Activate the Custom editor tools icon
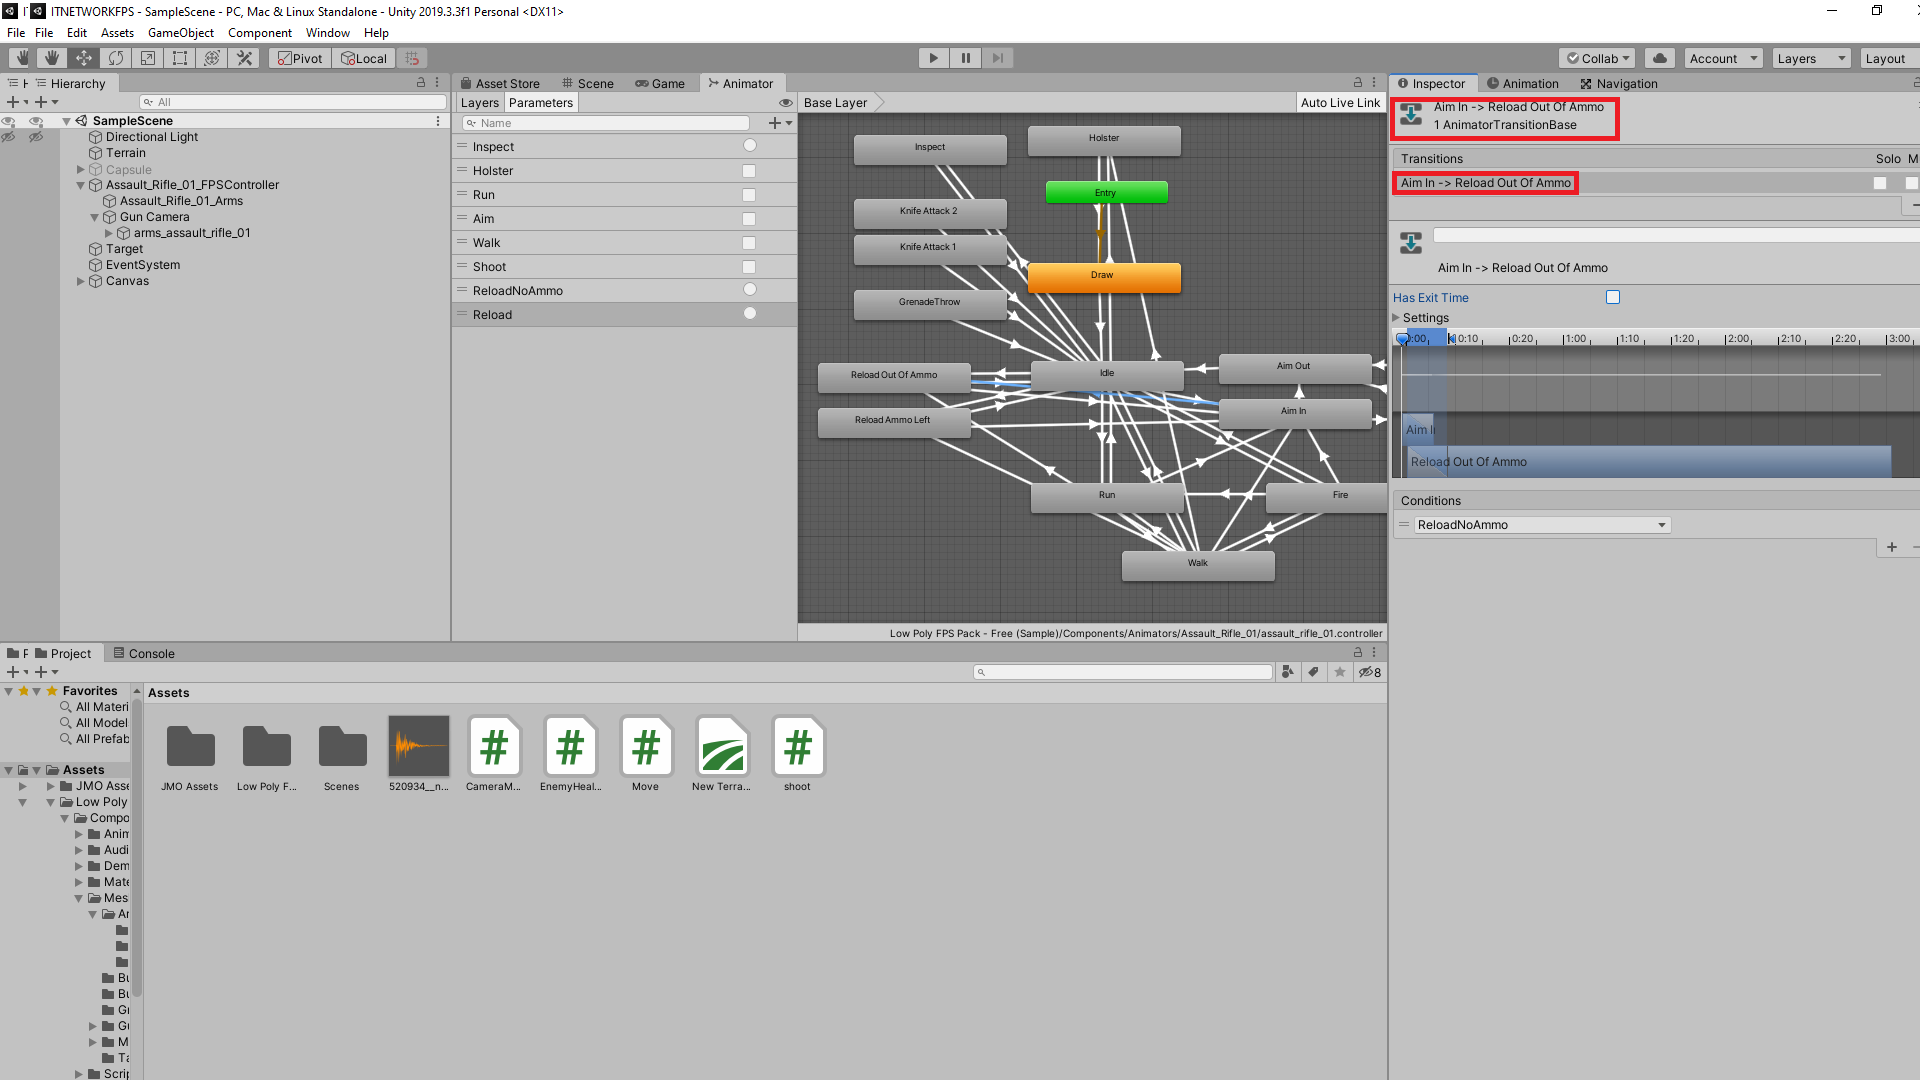The width and height of the screenshot is (1920, 1080). click(x=244, y=58)
